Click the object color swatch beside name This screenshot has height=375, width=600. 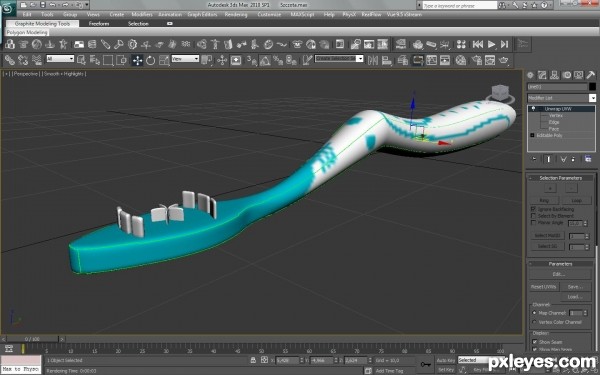coord(592,87)
